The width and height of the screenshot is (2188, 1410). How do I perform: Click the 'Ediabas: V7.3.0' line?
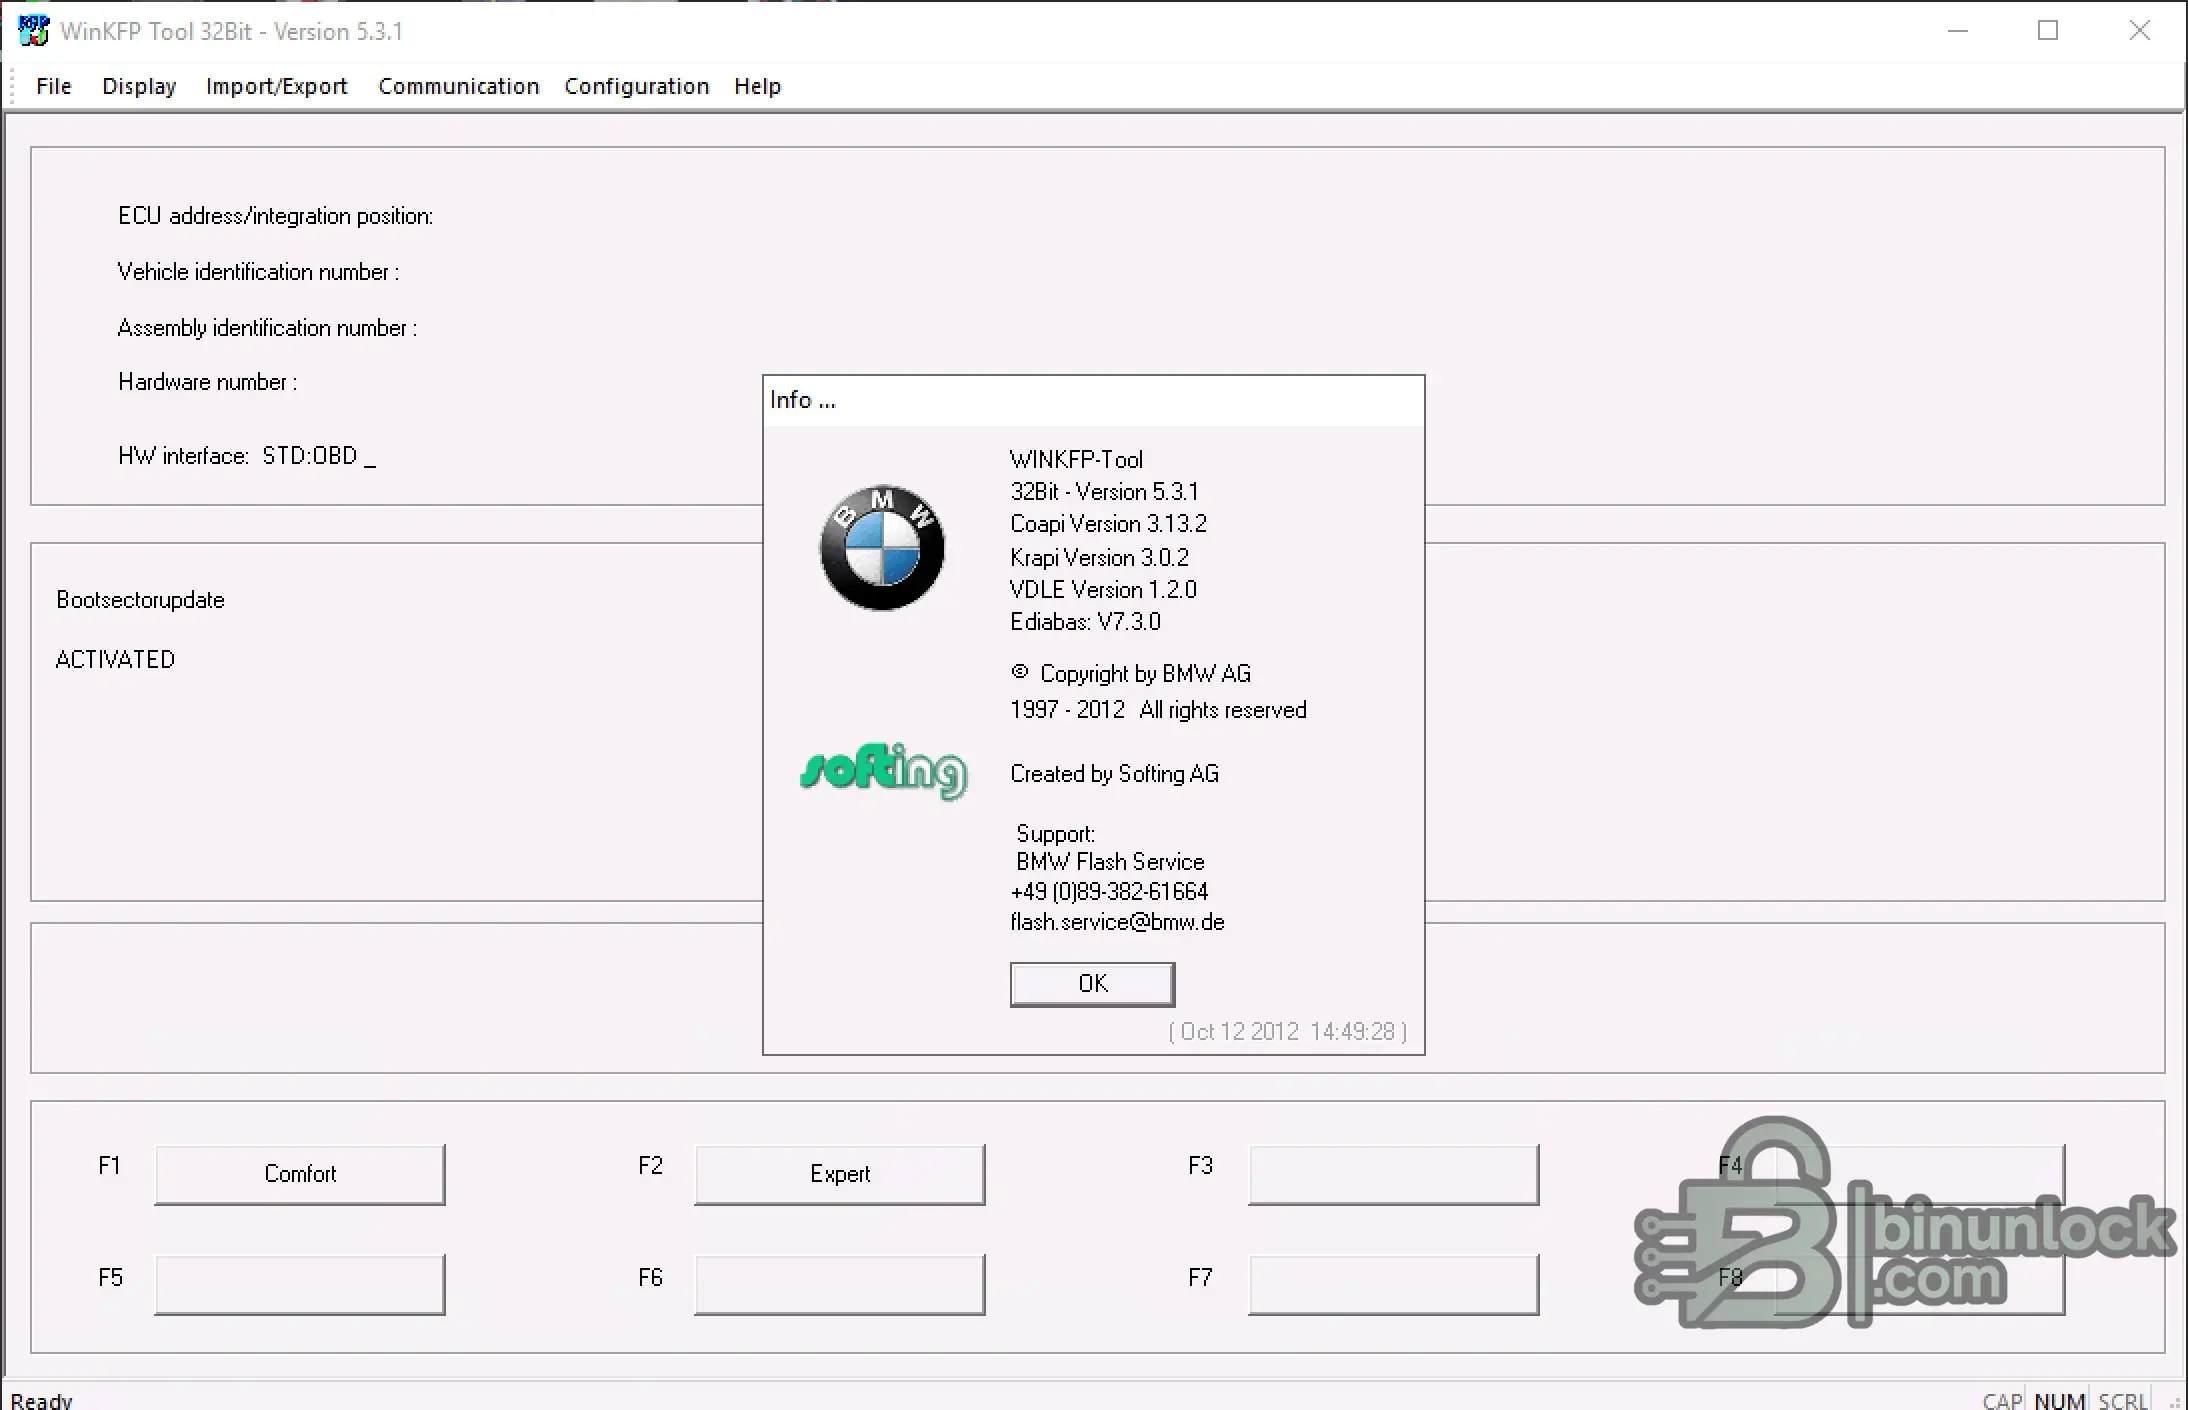1085,622
